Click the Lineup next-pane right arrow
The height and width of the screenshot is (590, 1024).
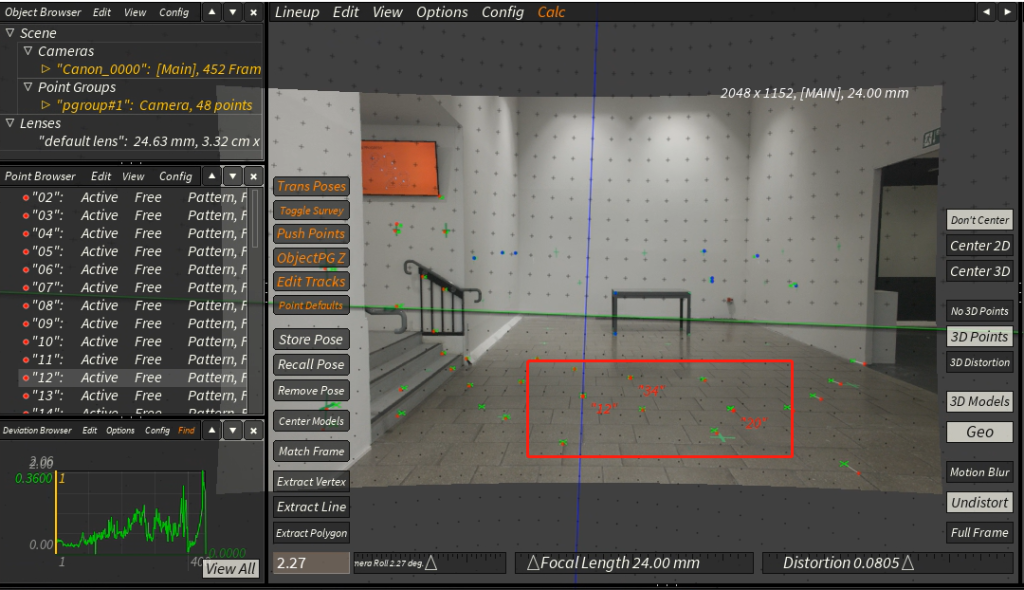pos(1006,12)
